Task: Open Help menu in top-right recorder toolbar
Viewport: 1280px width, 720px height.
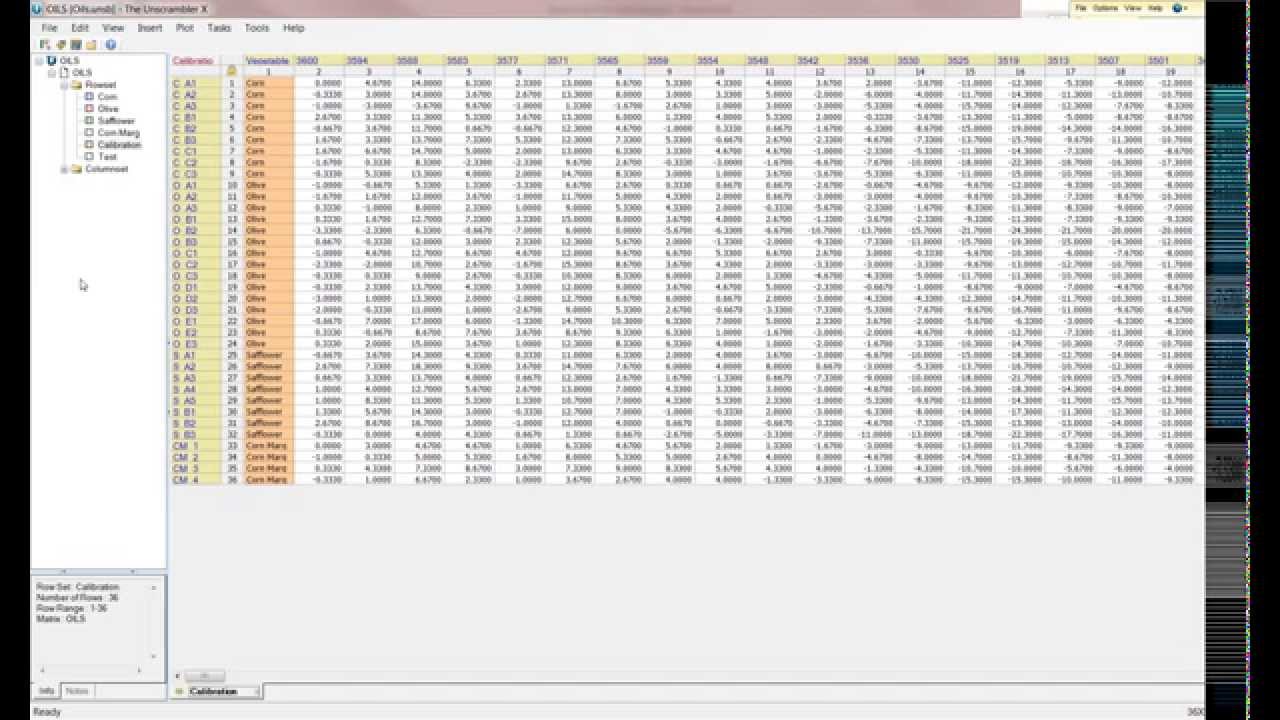Action: pos(1155,8)
